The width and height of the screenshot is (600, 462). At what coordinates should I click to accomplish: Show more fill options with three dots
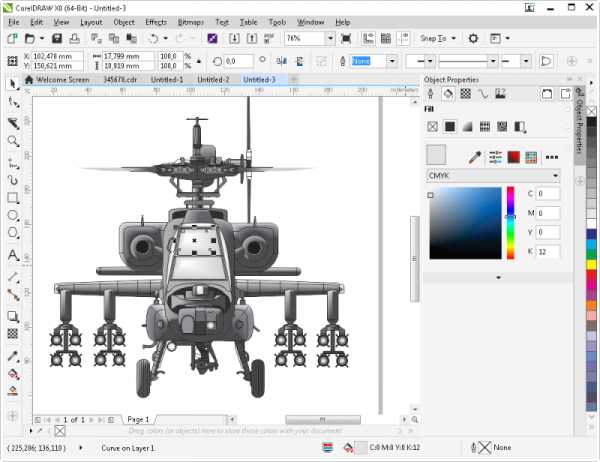point(551,157)
